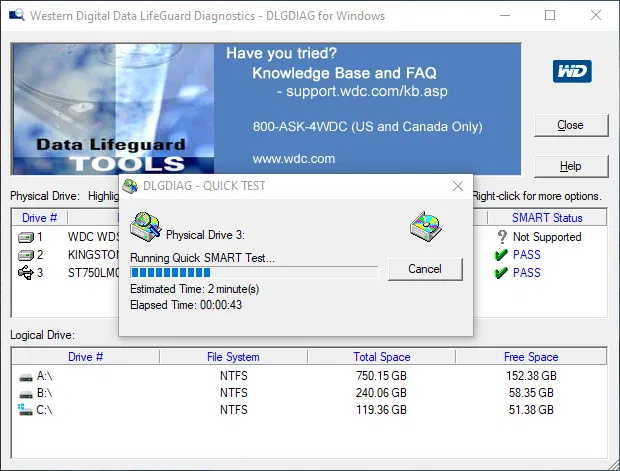The height and width of the screenshot is (471, 620).
Task: Click drive 2's green PASS checkmark
Action: [x=501, y=255]
